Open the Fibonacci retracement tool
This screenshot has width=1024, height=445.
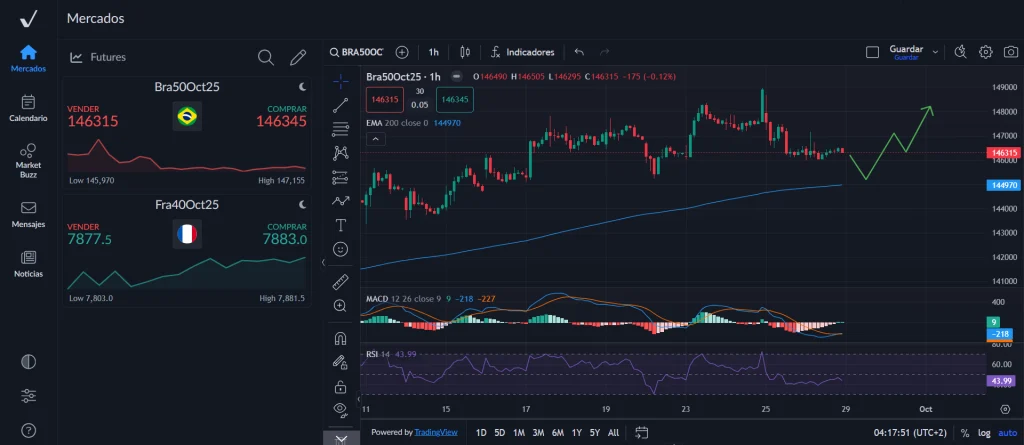[x=341, y=127]
